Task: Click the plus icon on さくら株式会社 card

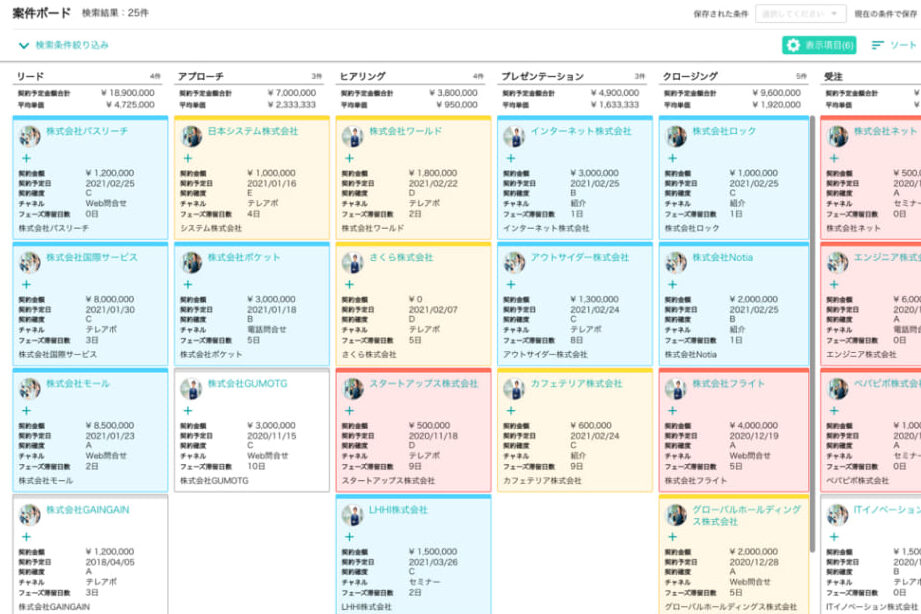Action: click(x=348, y=284)
